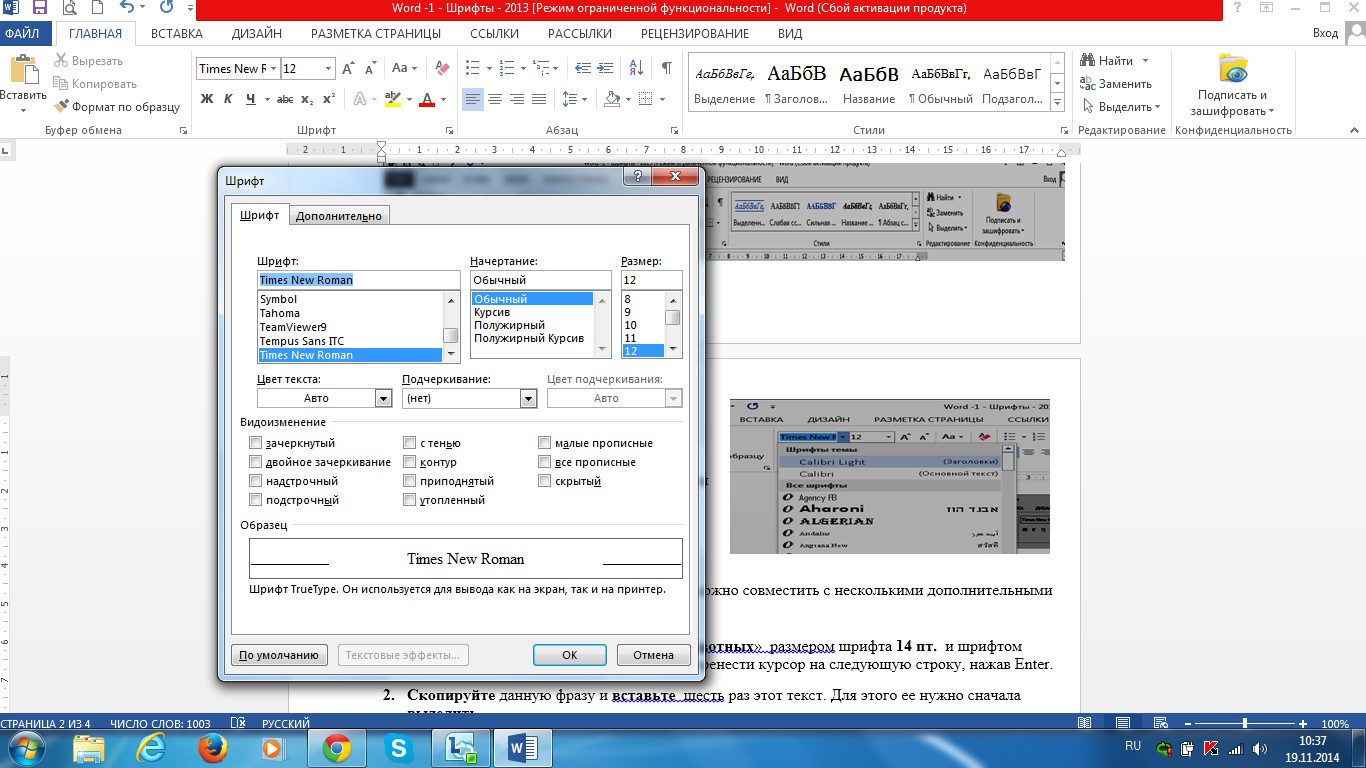Open ribbon font size dropdown
Viewport: 1366px width, 768px height.
[328, 68]
